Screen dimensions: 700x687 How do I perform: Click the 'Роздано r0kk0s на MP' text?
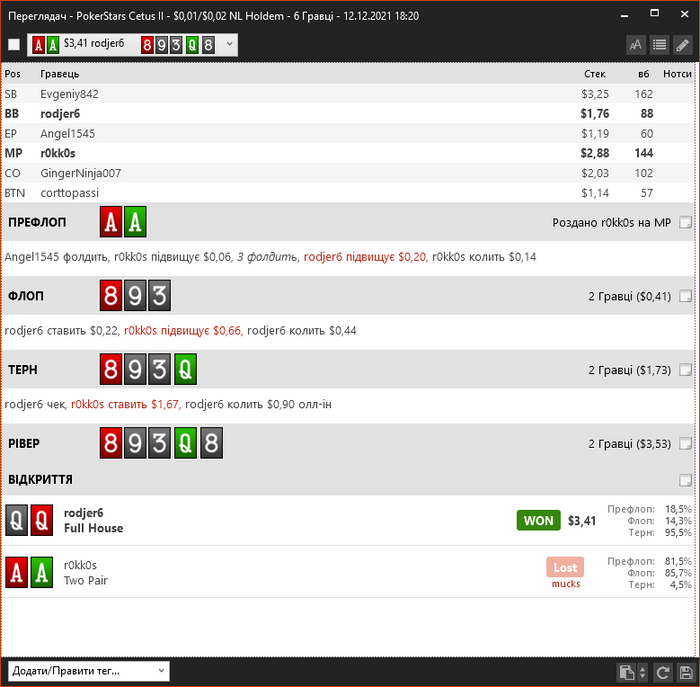(x=611, y=222)
